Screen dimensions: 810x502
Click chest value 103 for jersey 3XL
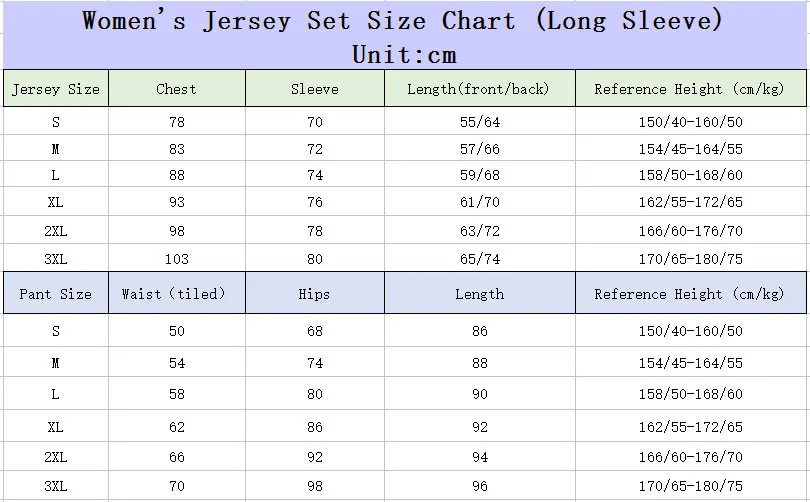pos(177,259)
